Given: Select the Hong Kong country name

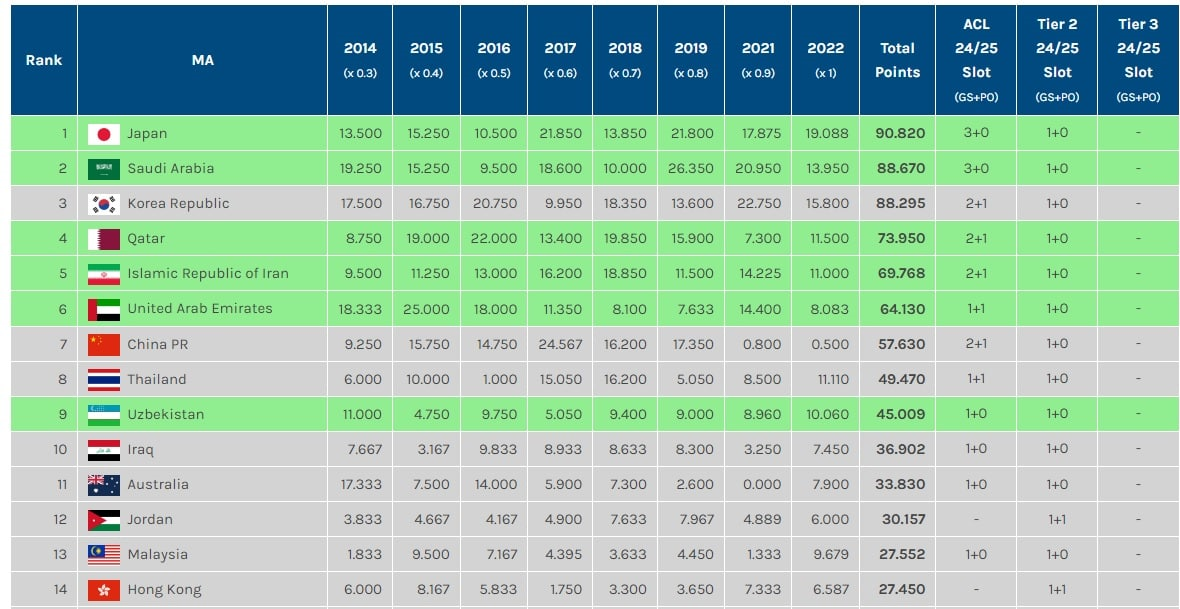Looking at the screenshot, I should tap(164, 590).
